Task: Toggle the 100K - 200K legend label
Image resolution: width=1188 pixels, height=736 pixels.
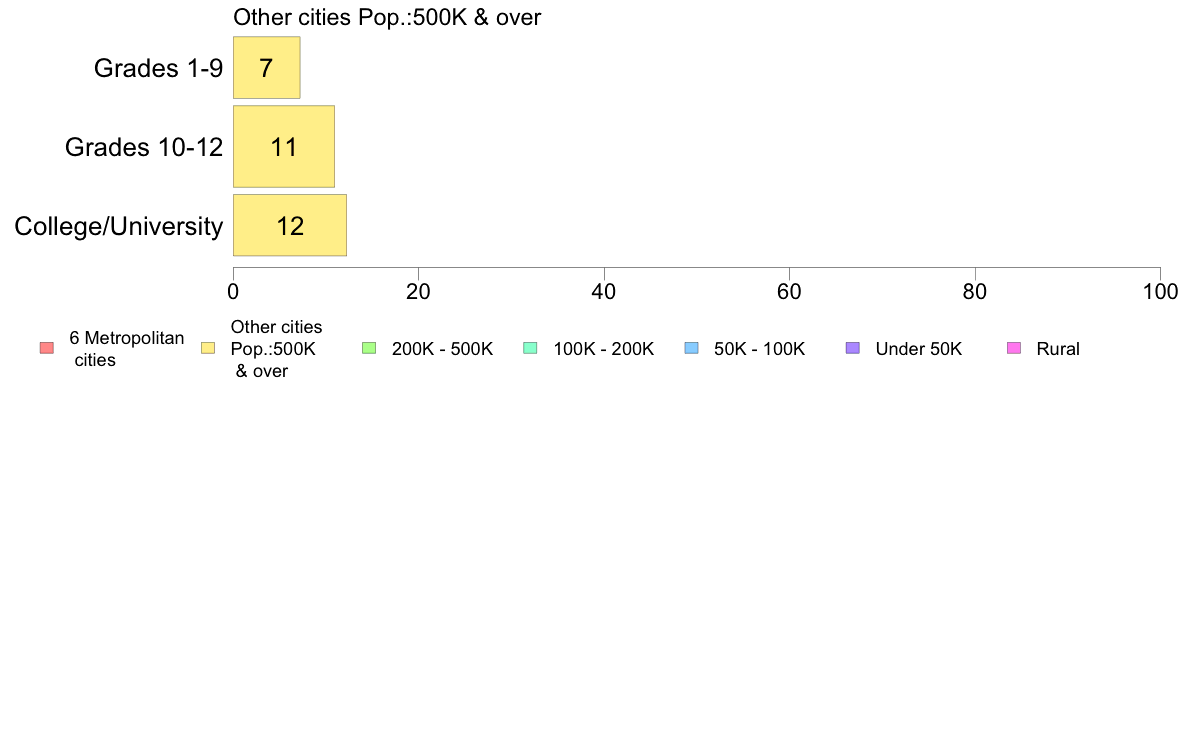Action: pos(603,349)
